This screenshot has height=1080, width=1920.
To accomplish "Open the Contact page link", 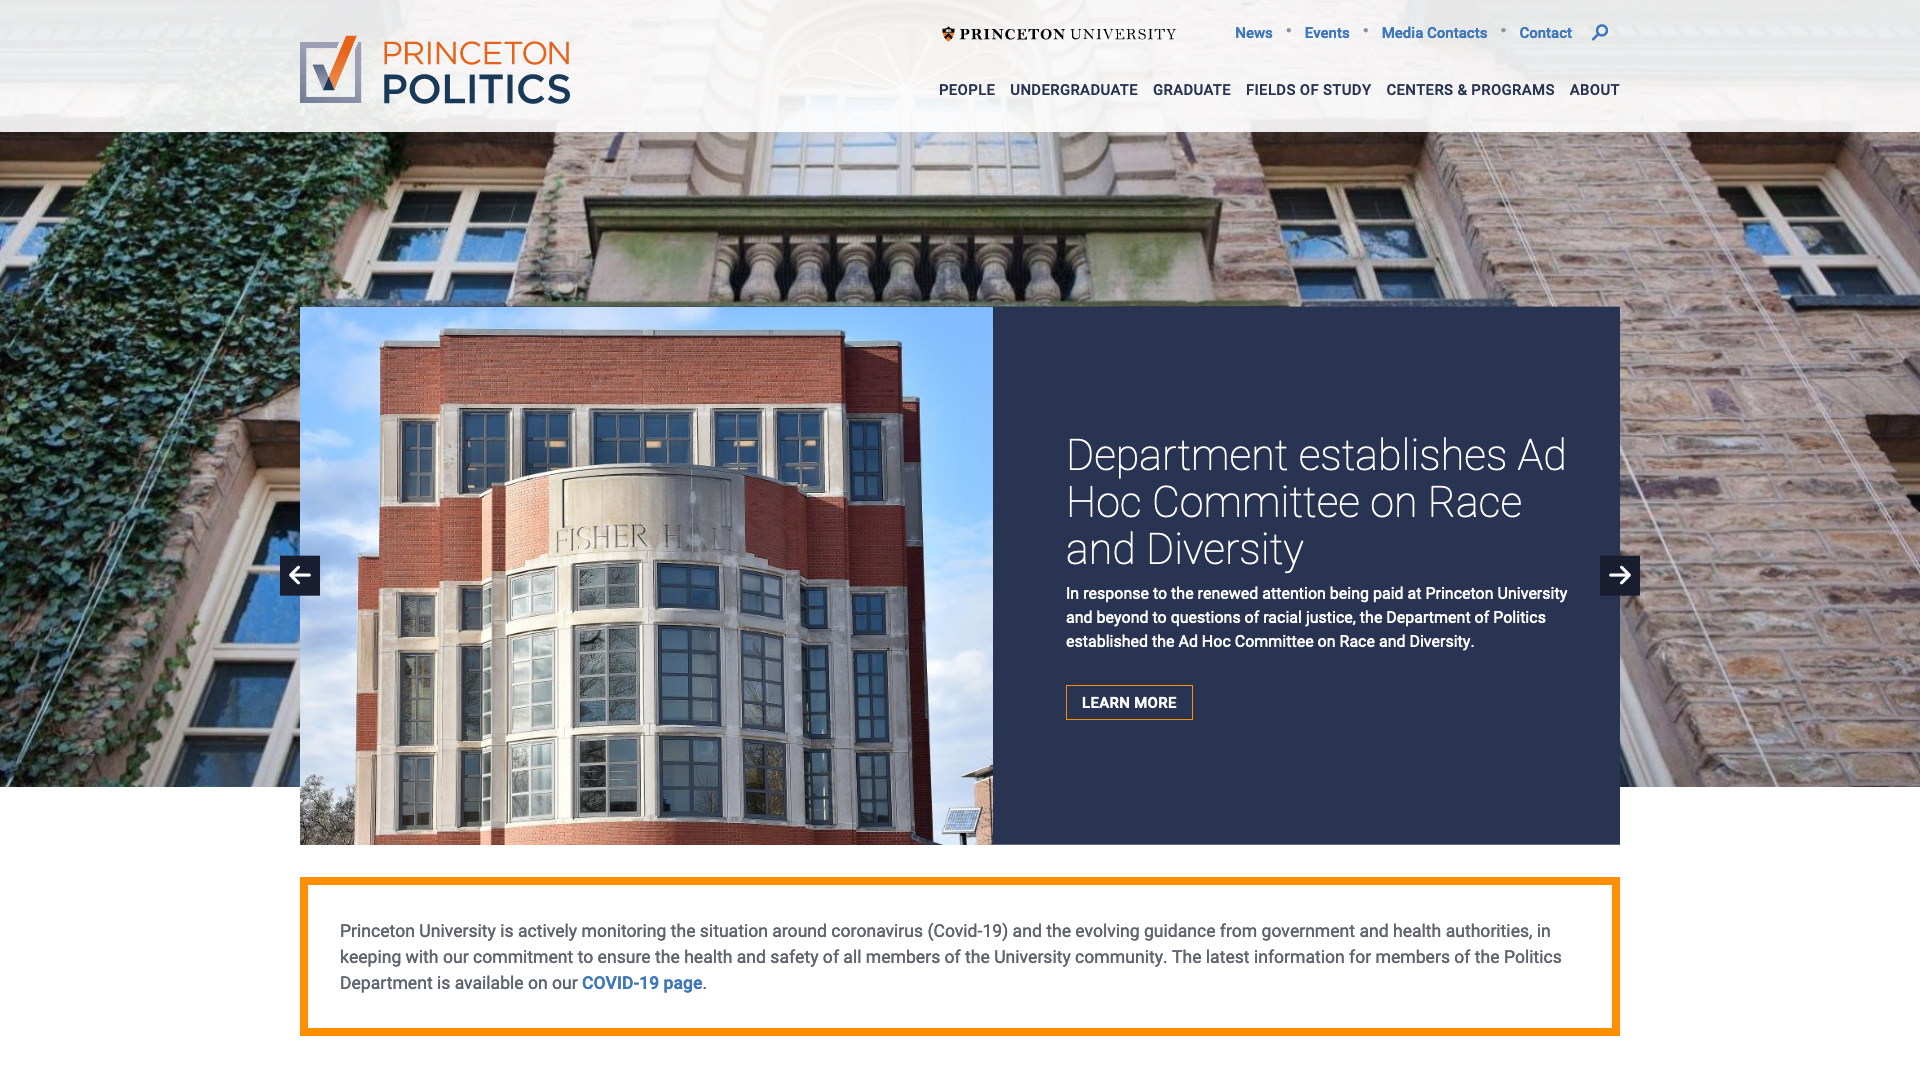I will tap(1545, 33).
